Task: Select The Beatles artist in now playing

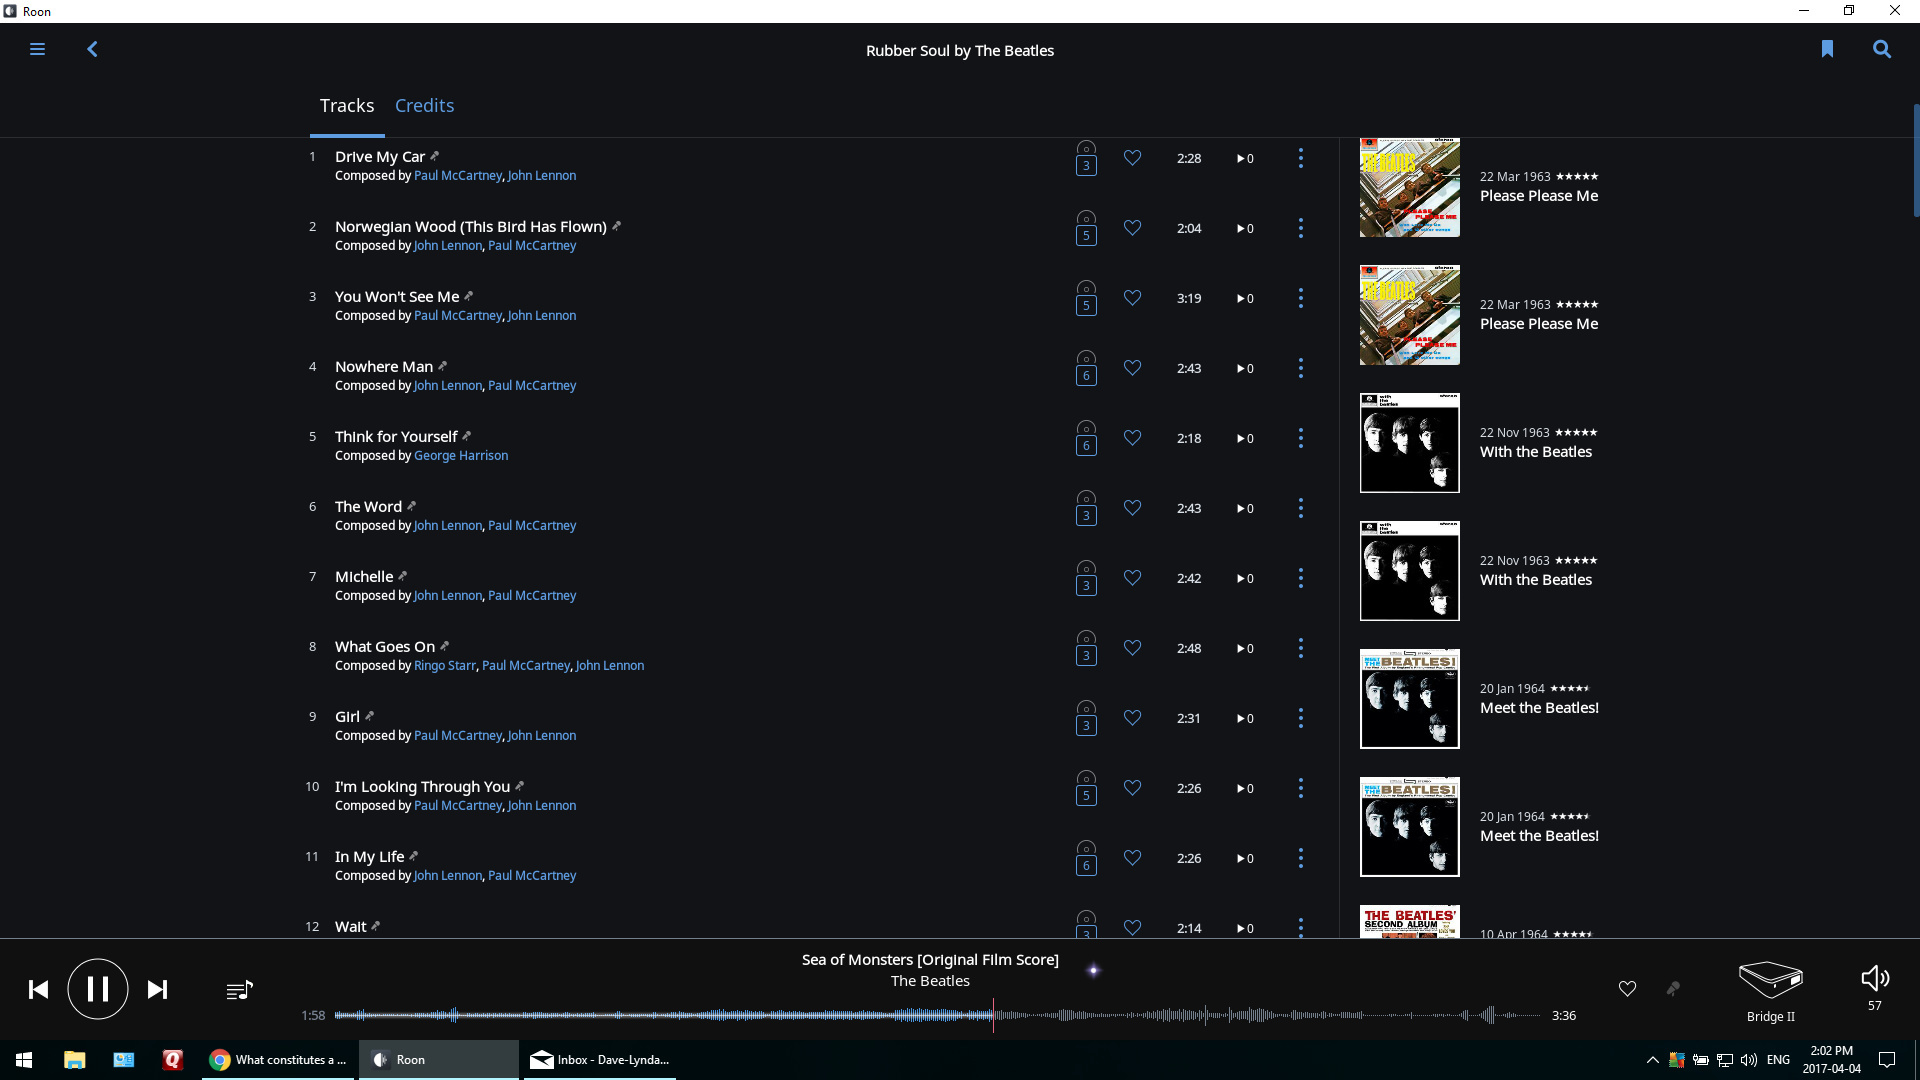Action: (930, 982)
